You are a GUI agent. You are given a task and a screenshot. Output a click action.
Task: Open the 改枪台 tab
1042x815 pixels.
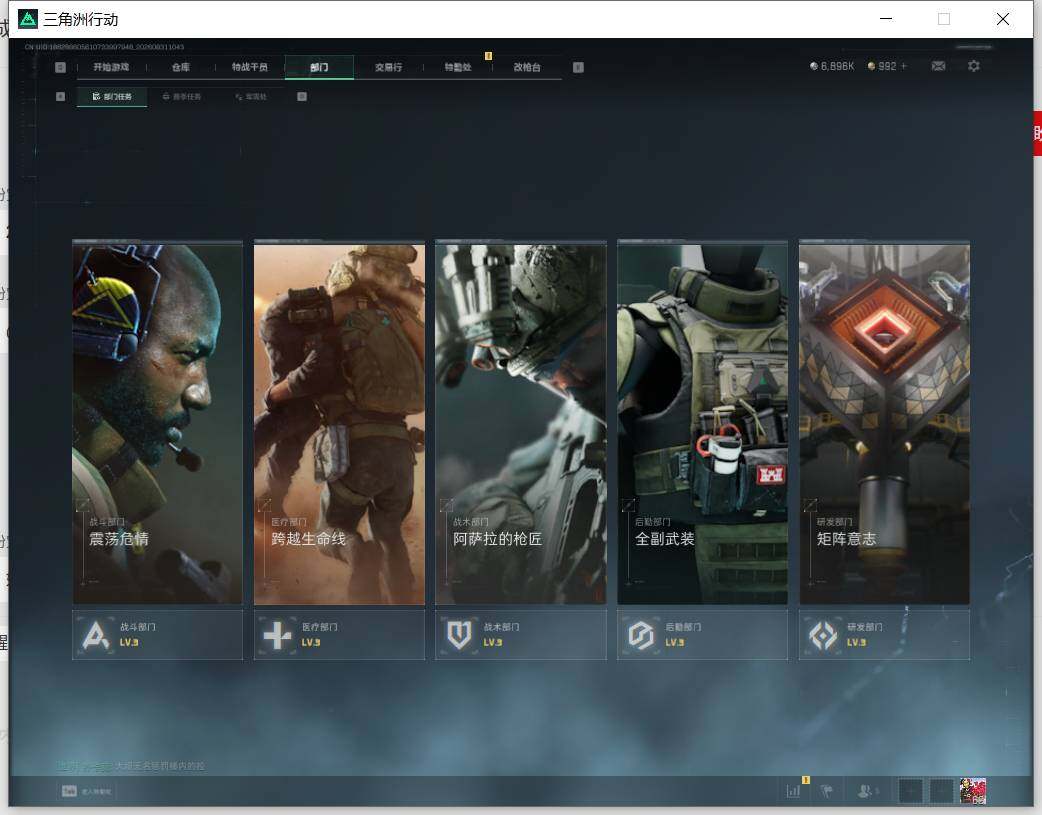[x=527, y=67]
